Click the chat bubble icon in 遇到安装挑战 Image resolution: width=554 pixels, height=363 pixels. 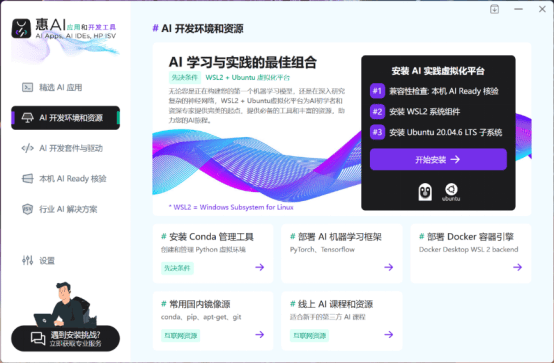tap(38, 339)
